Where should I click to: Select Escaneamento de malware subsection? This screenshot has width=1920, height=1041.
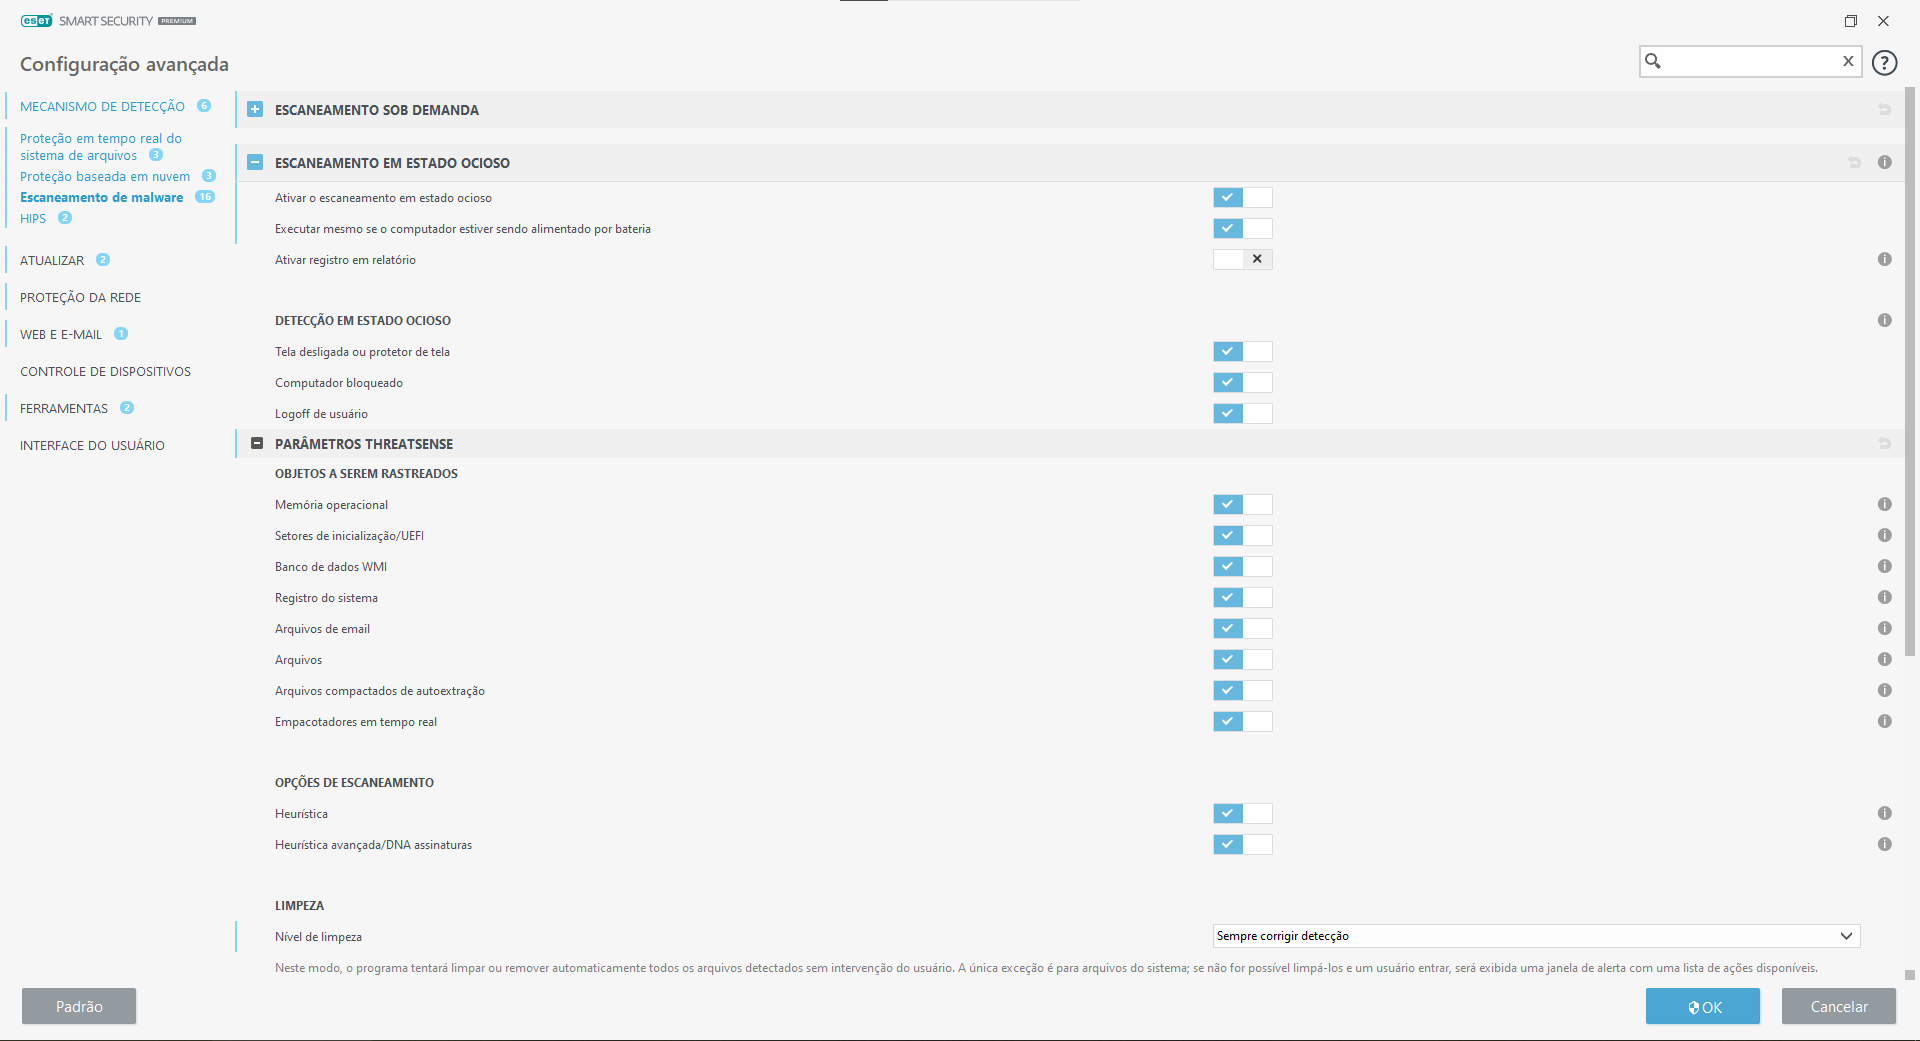tap(101, 197)
